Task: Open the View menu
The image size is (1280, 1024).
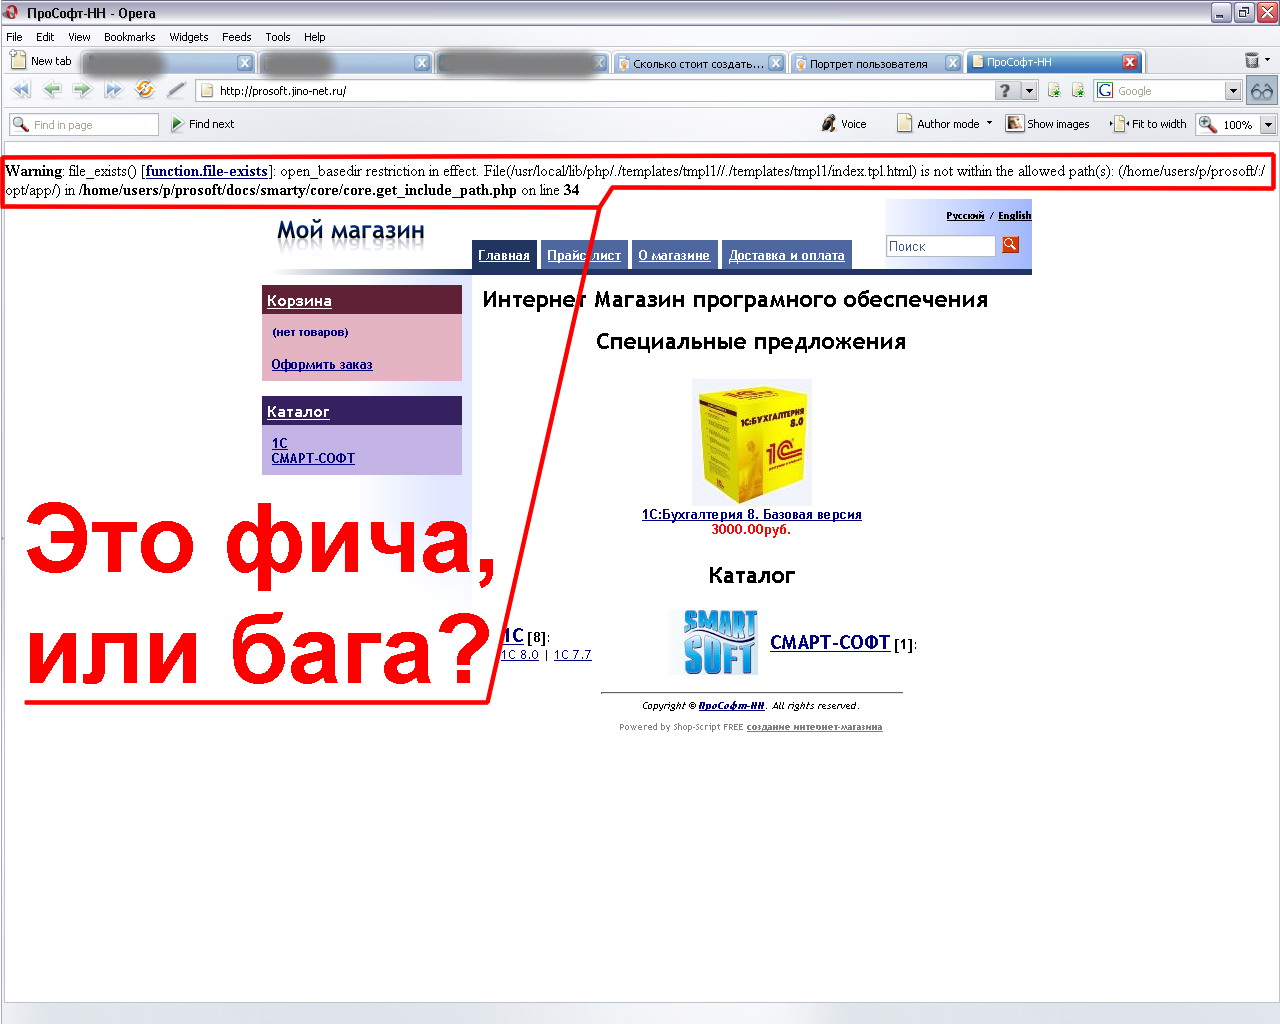Action: click(x=79, y=37)
